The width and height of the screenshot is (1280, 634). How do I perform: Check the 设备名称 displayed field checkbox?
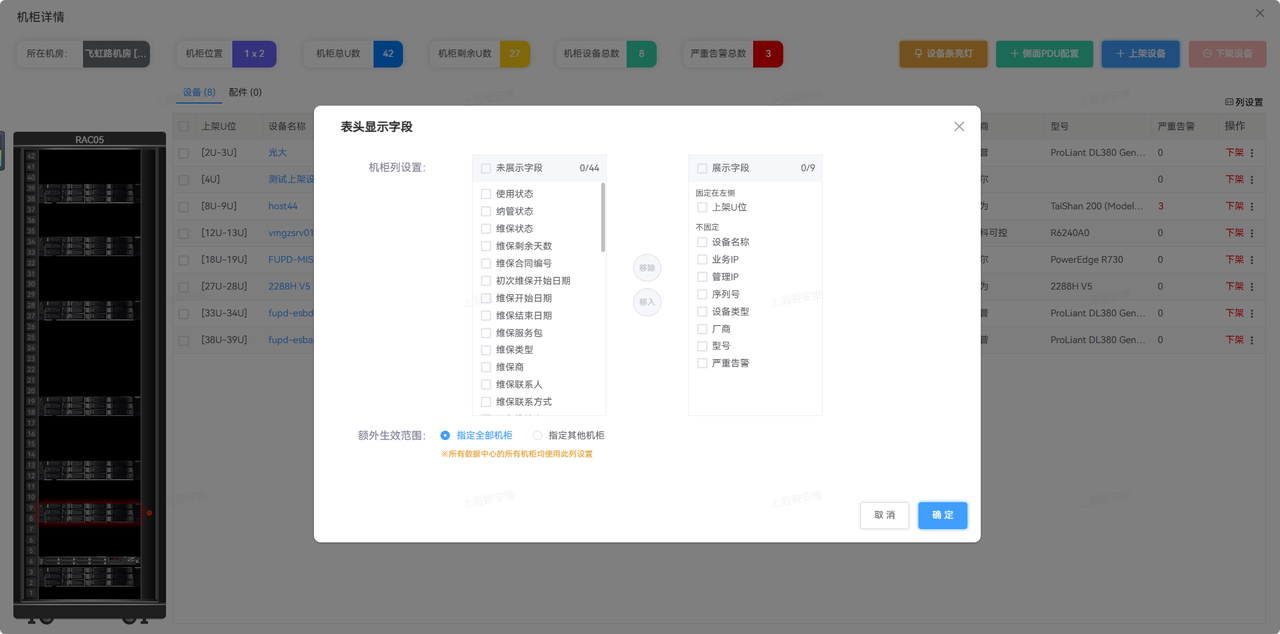702,242
